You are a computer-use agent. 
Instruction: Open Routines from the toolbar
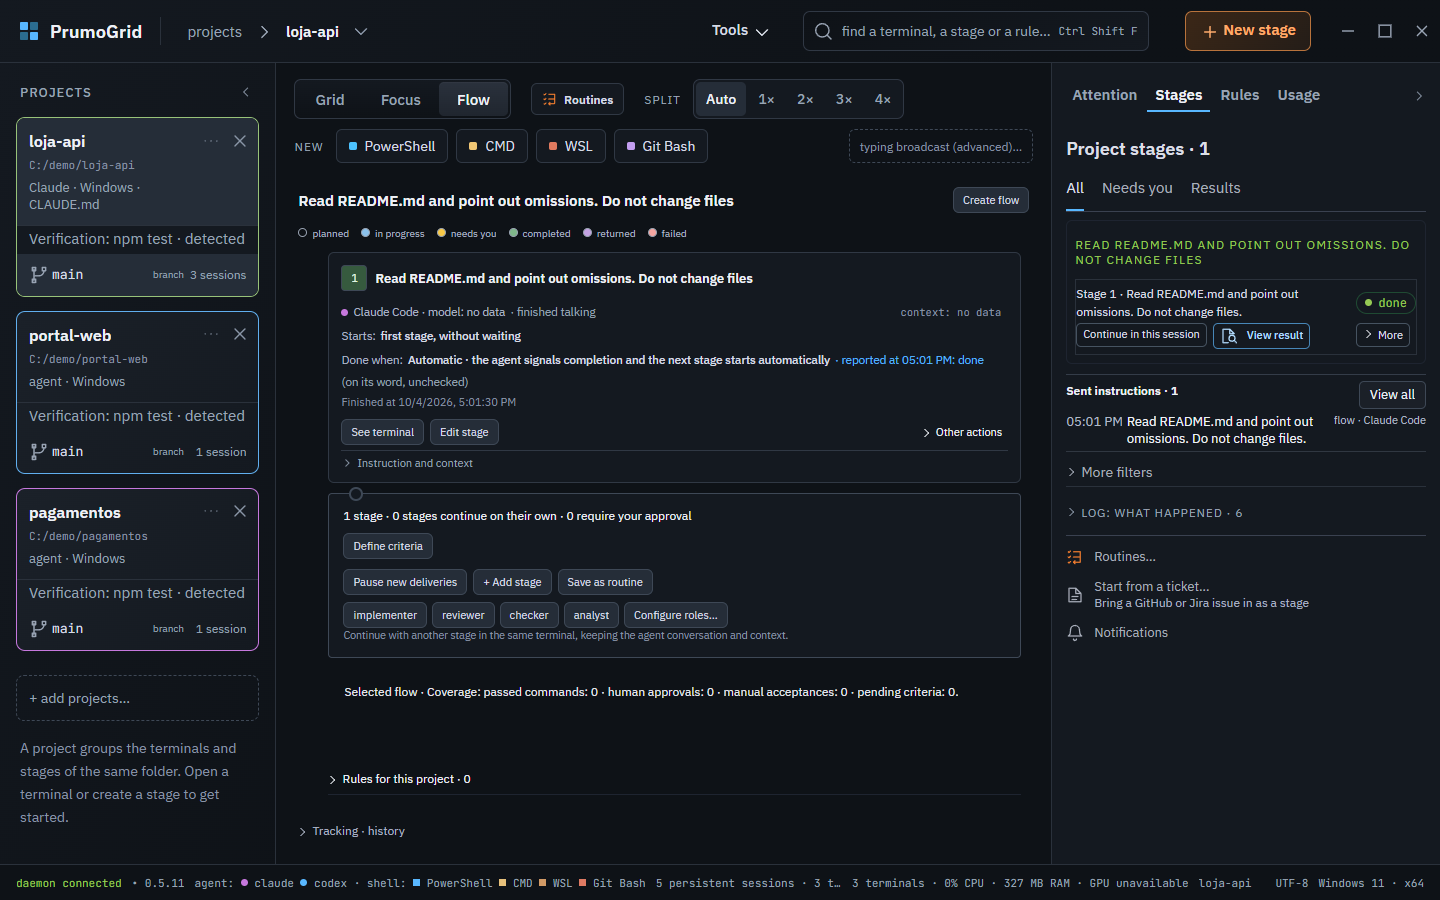point(577,100)
